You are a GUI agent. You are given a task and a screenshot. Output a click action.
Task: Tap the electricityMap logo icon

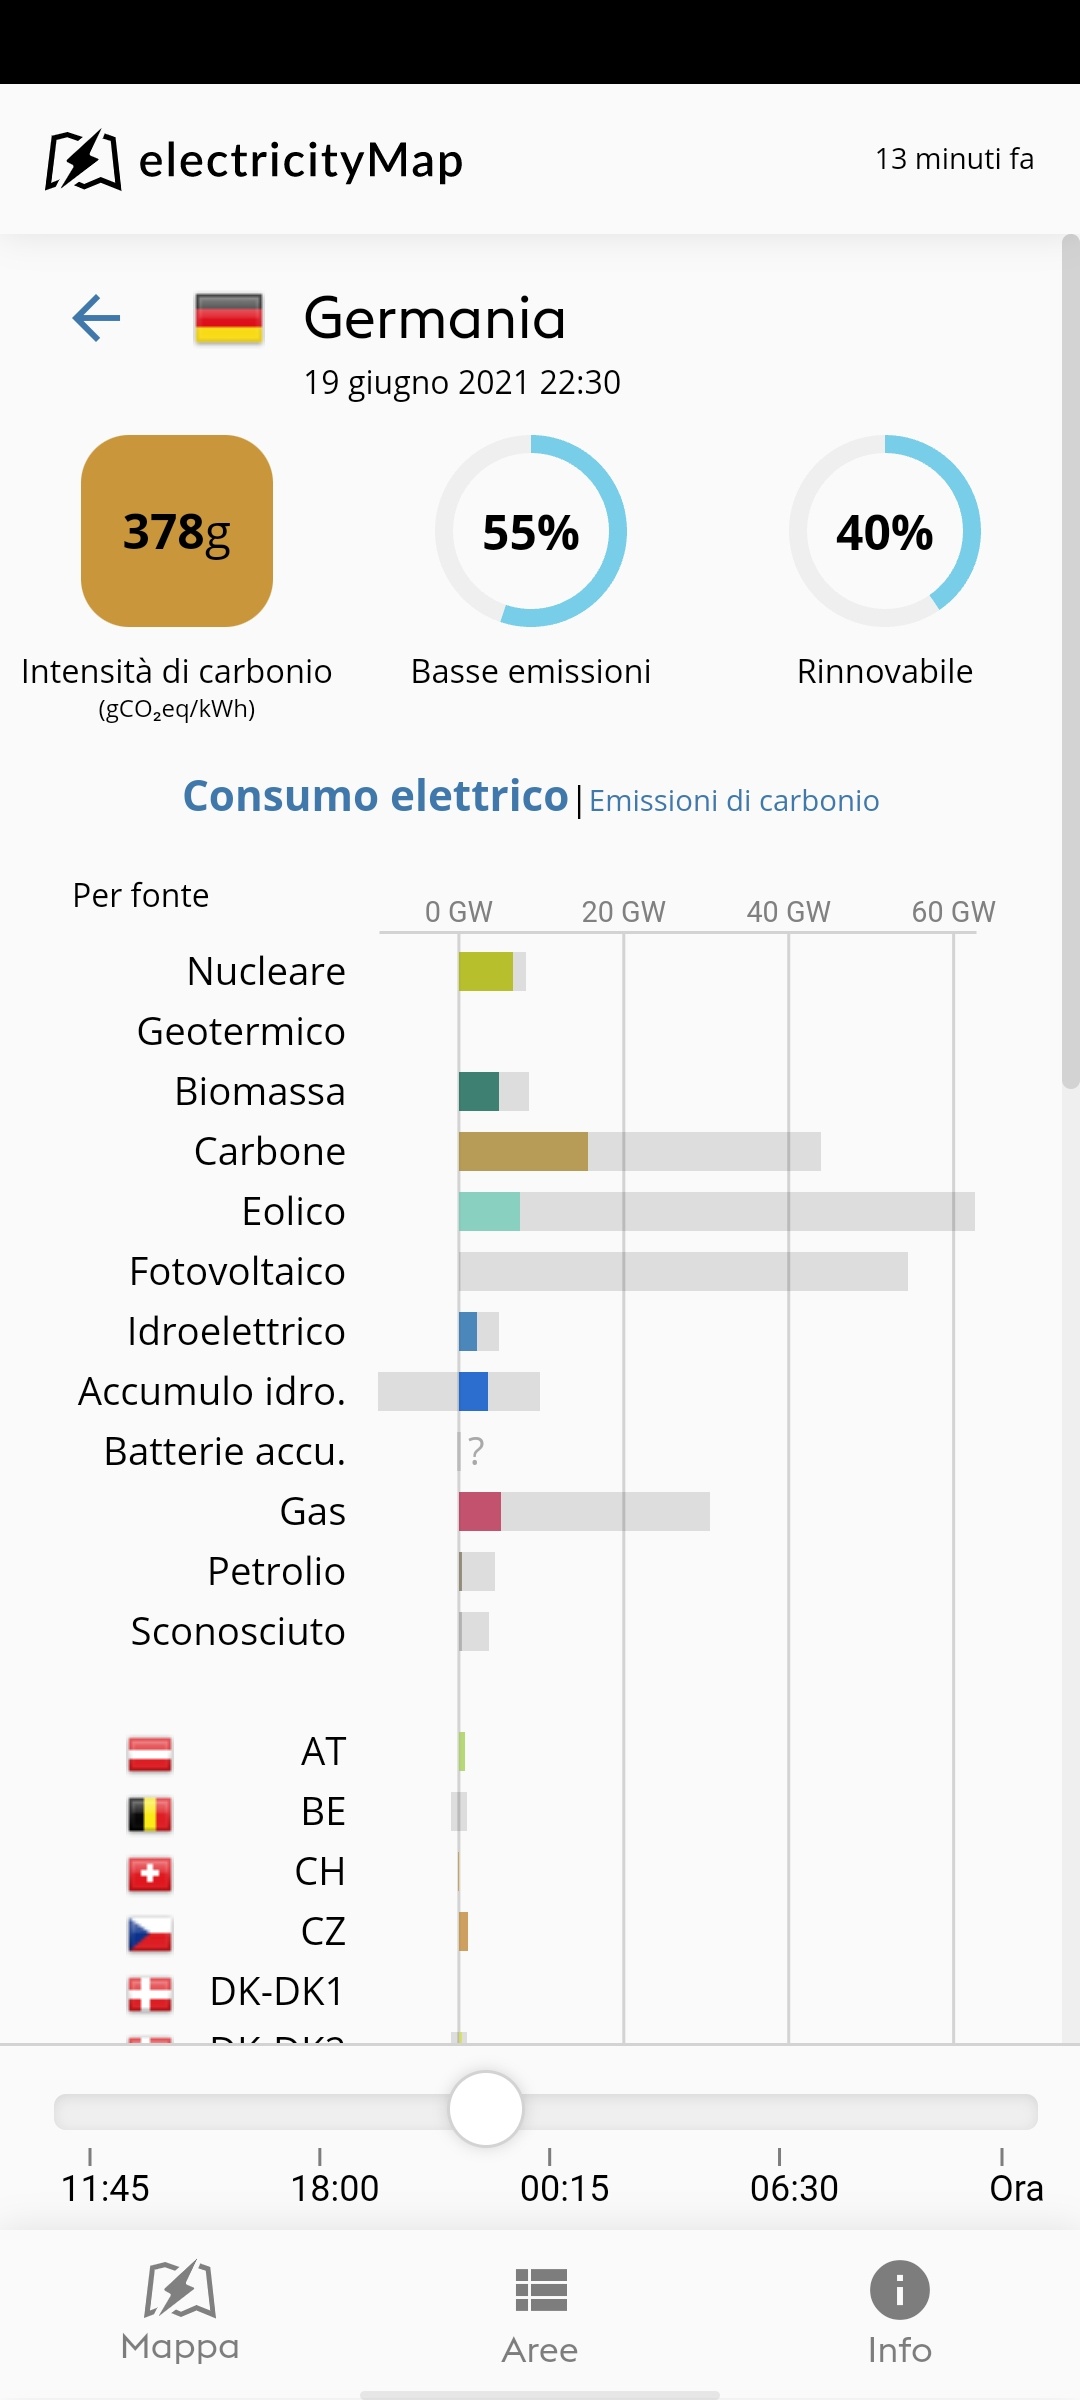(x=83, y=160)
